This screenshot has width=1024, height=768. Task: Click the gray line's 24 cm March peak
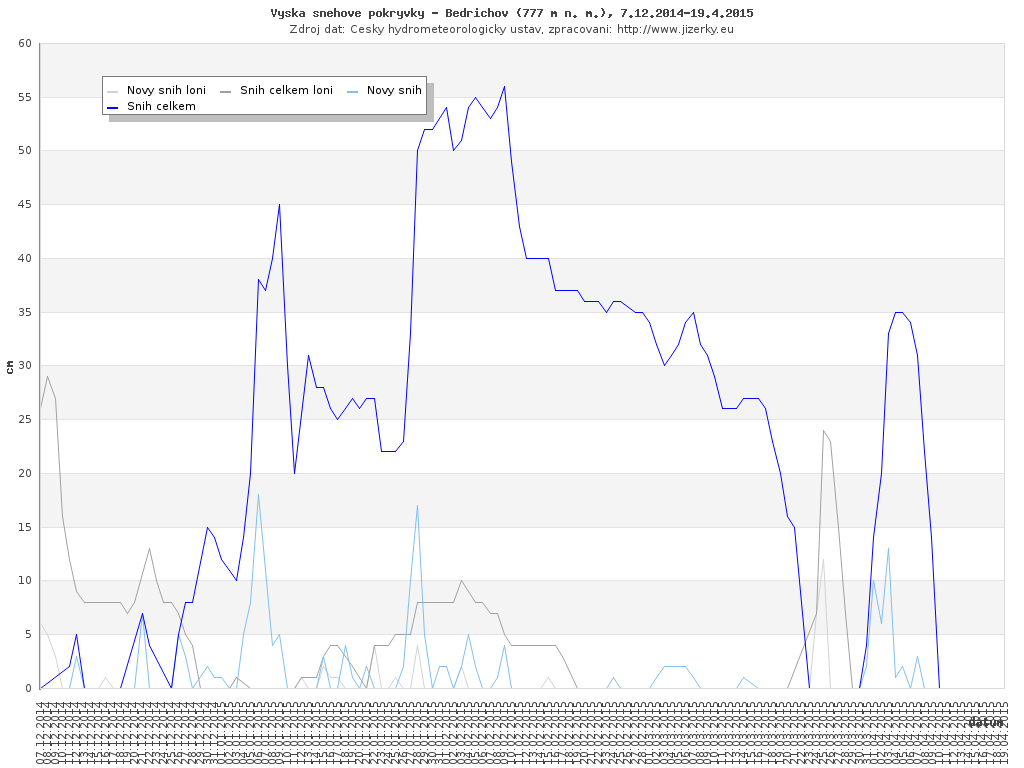(823, 431)
